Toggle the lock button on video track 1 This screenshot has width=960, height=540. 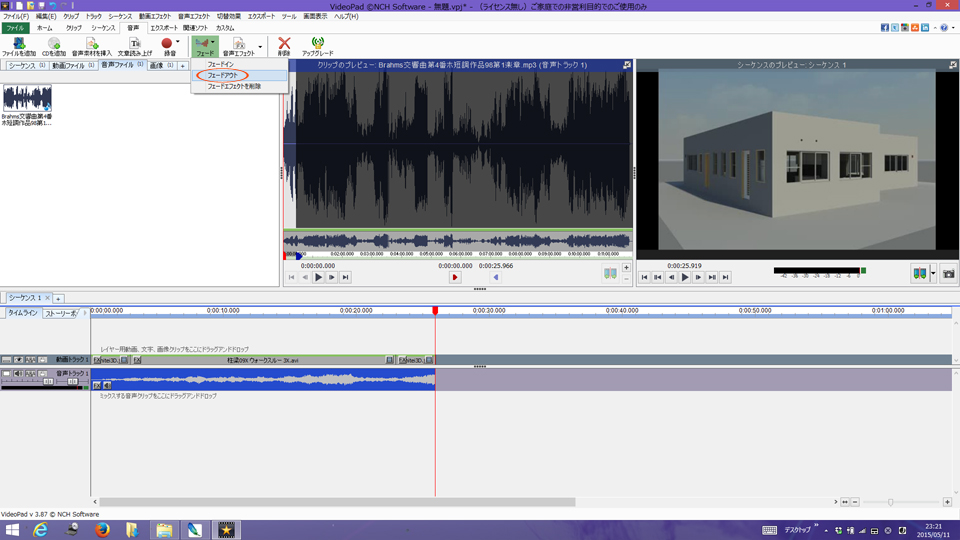(x=42, y=360)
